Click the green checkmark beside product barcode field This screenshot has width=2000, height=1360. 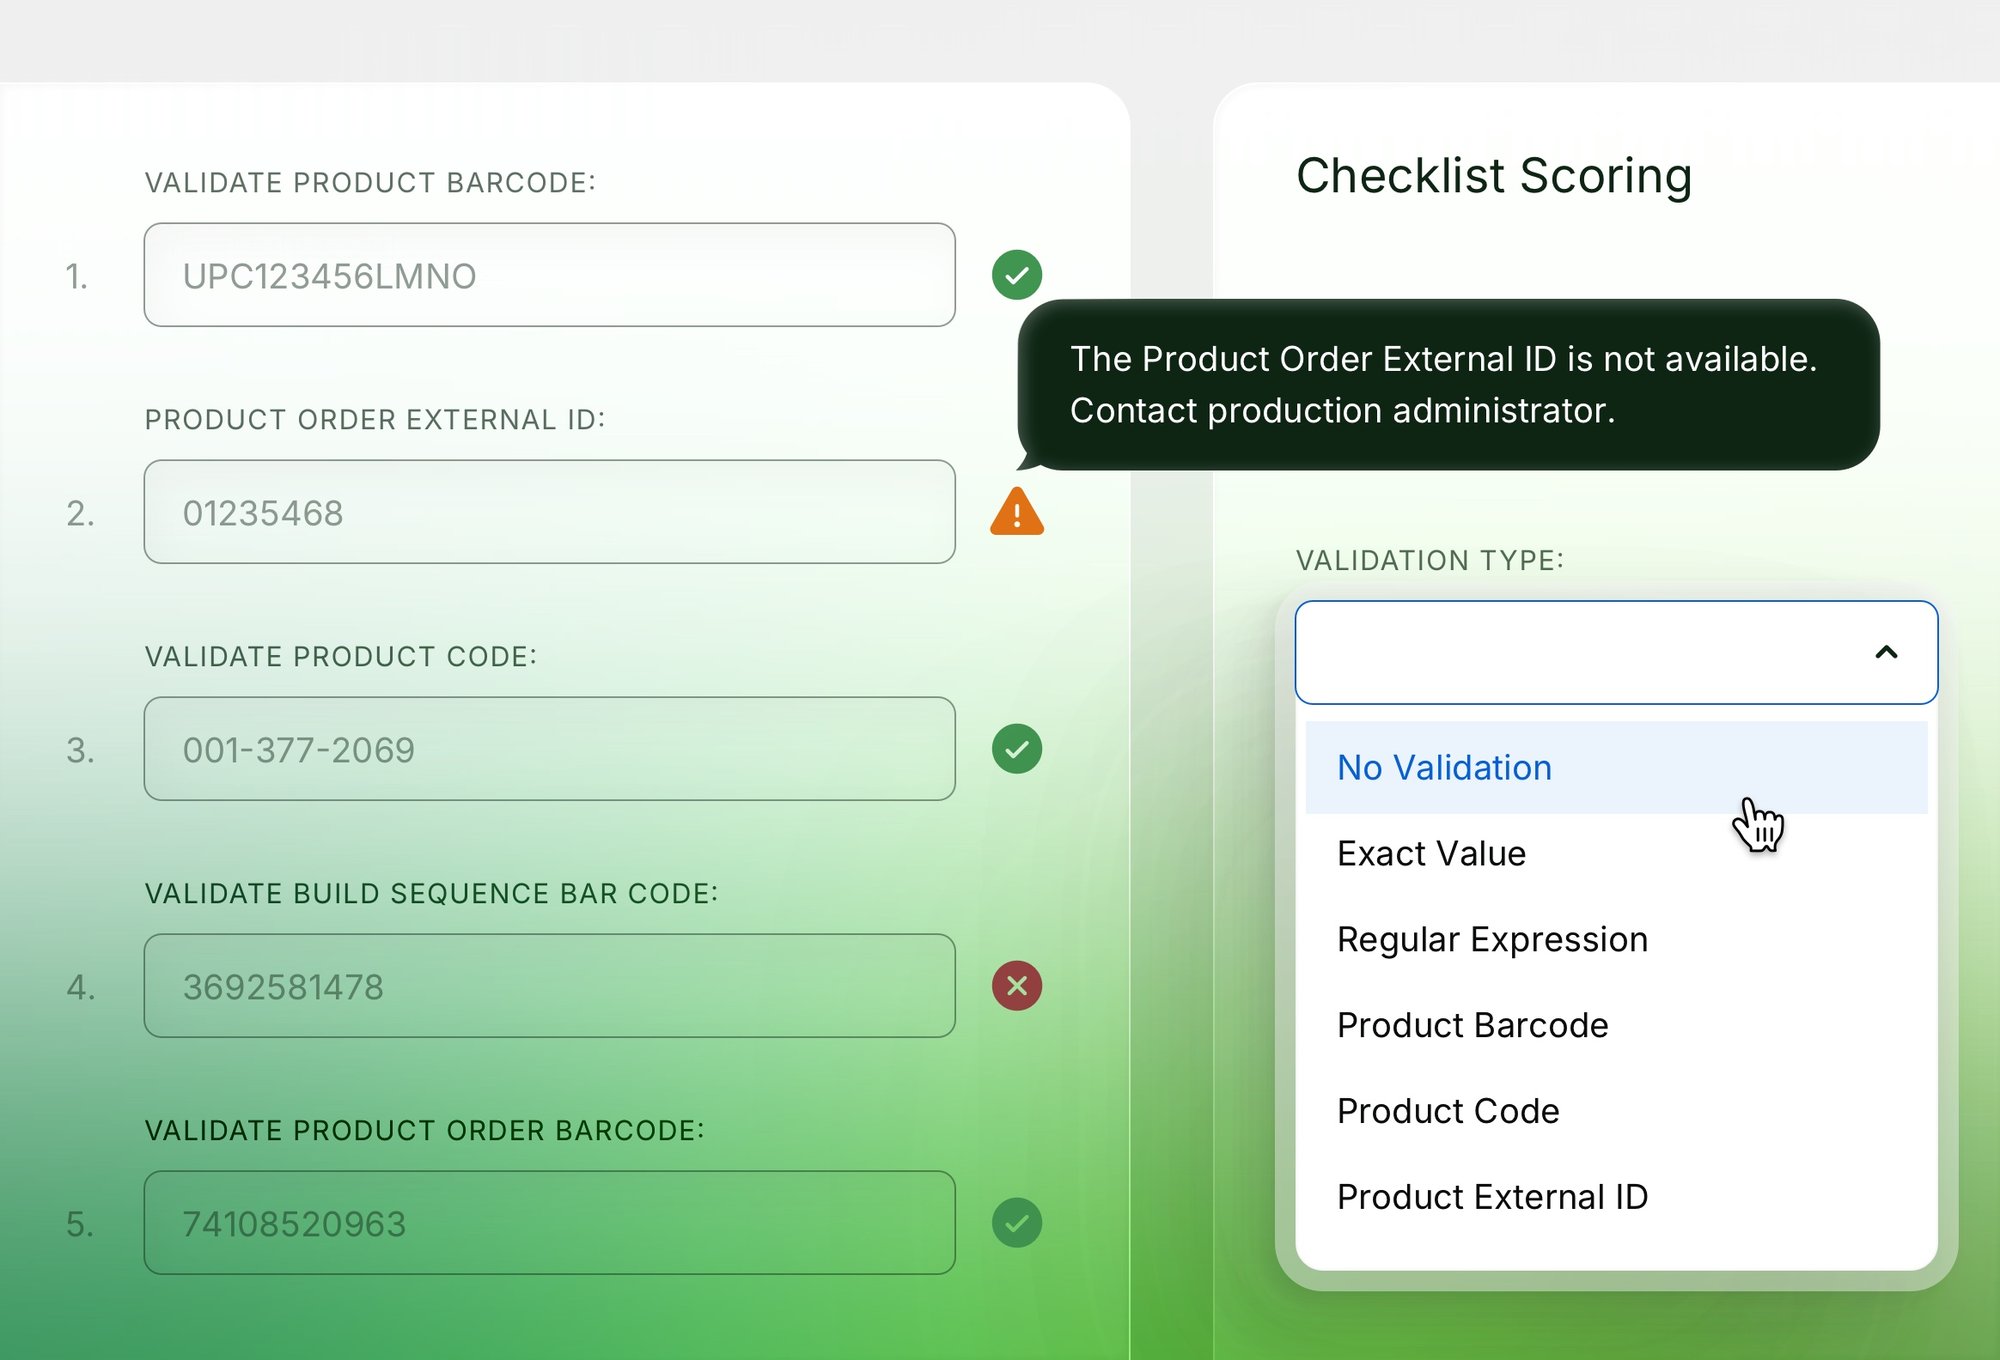click(1017, 275)
